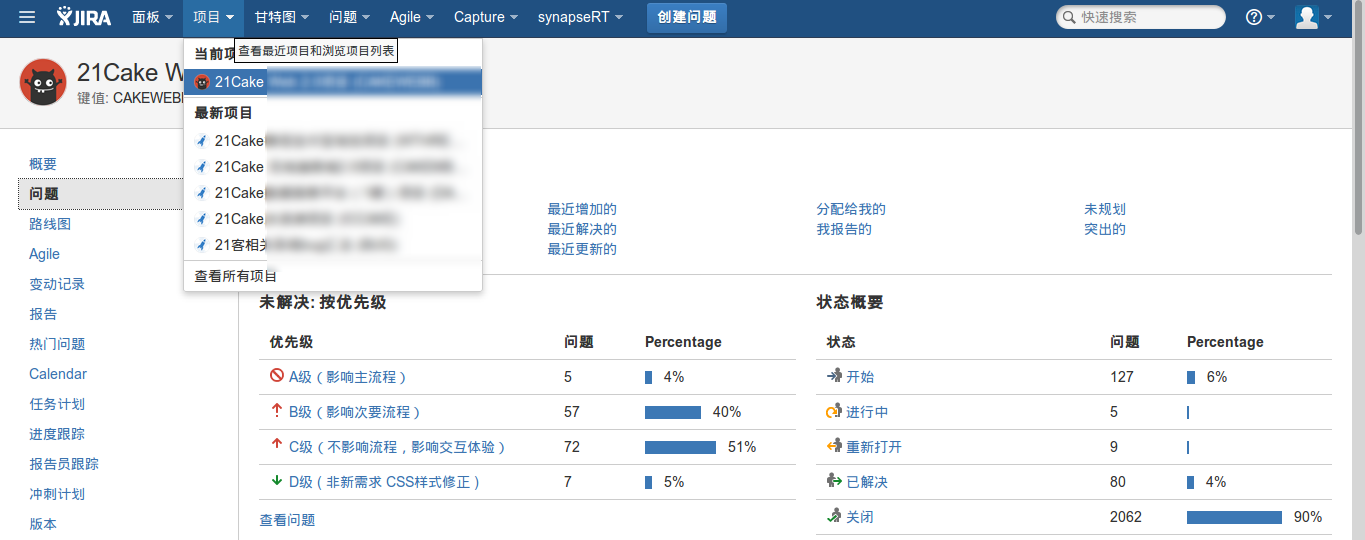Open 变动记录 in the sidebar

57,284
